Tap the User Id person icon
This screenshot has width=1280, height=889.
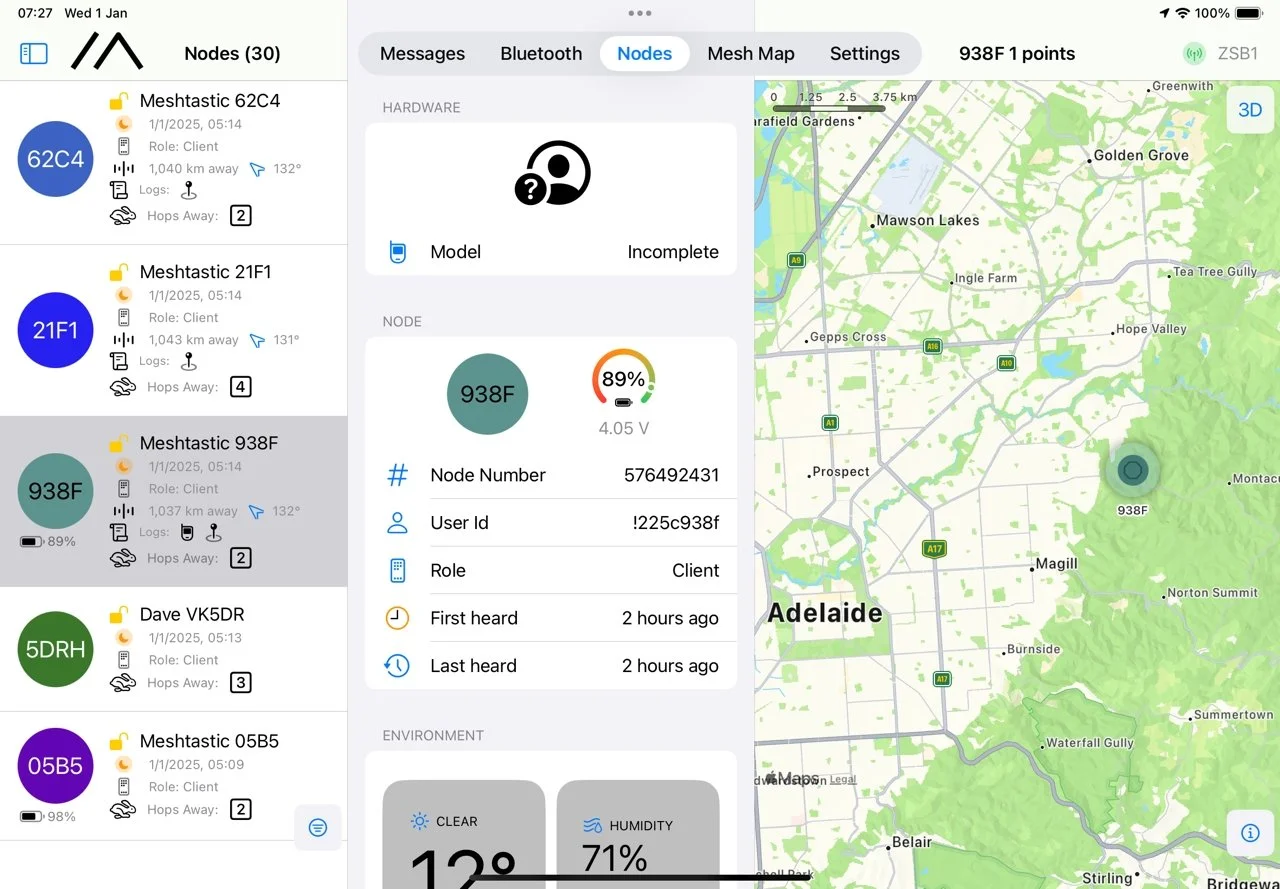[397, 523]
